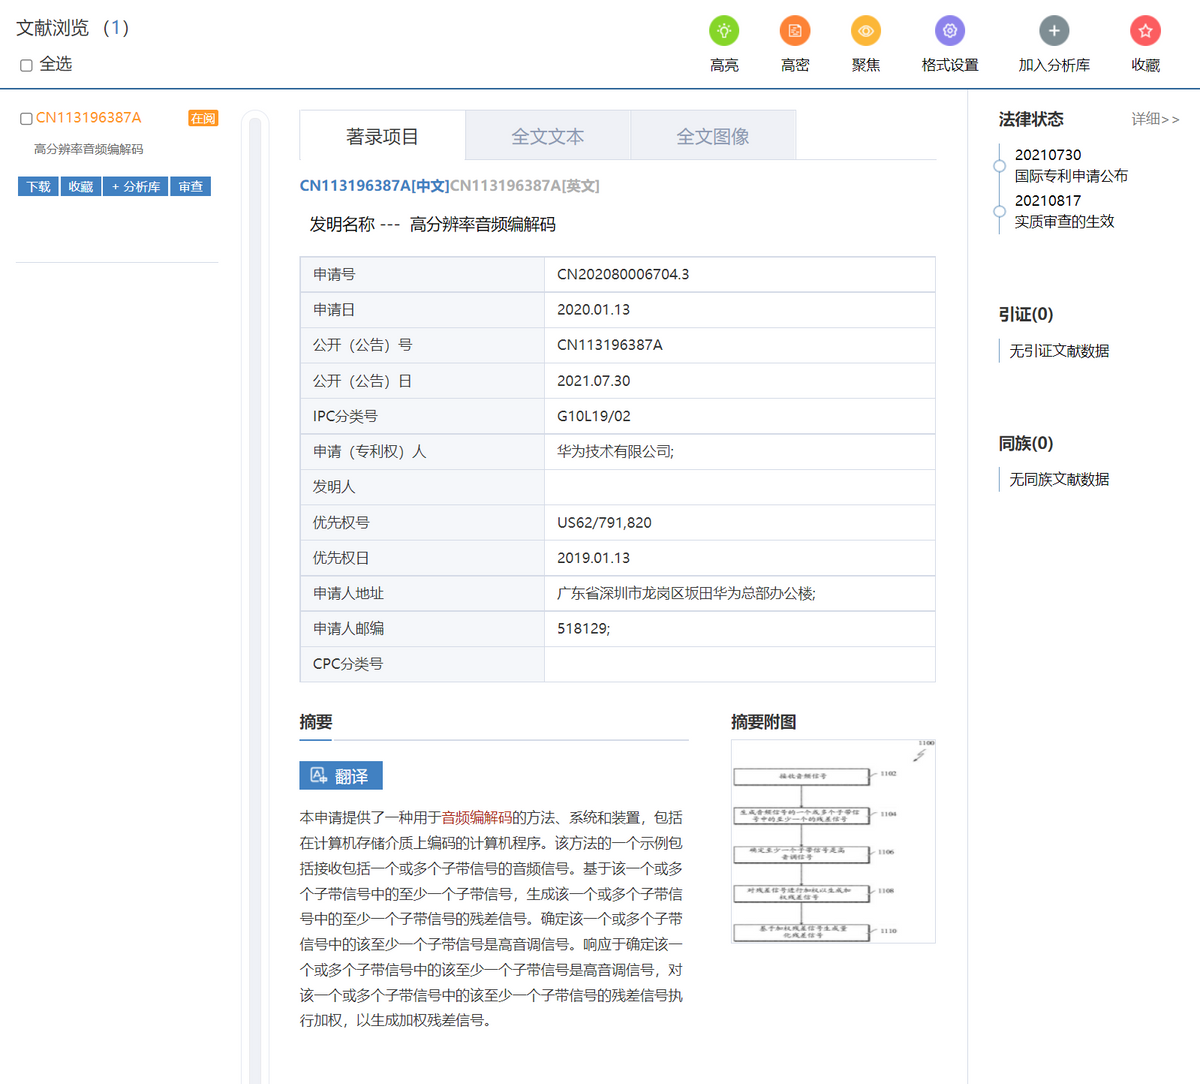
Task: Click the 在阅 status badge
Action: click(203, 118)
